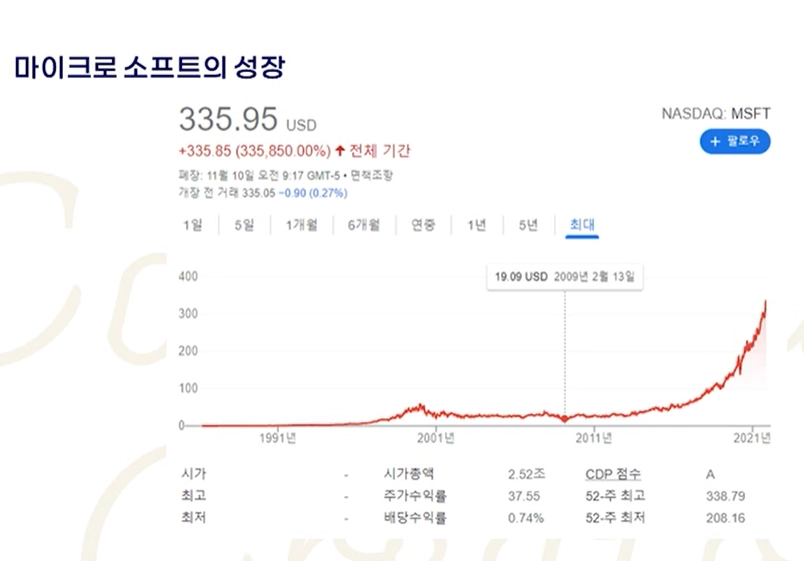Click the 200 y-axis label
The width and height of the screenshot is (804, 561).
(x=188, y=351)
